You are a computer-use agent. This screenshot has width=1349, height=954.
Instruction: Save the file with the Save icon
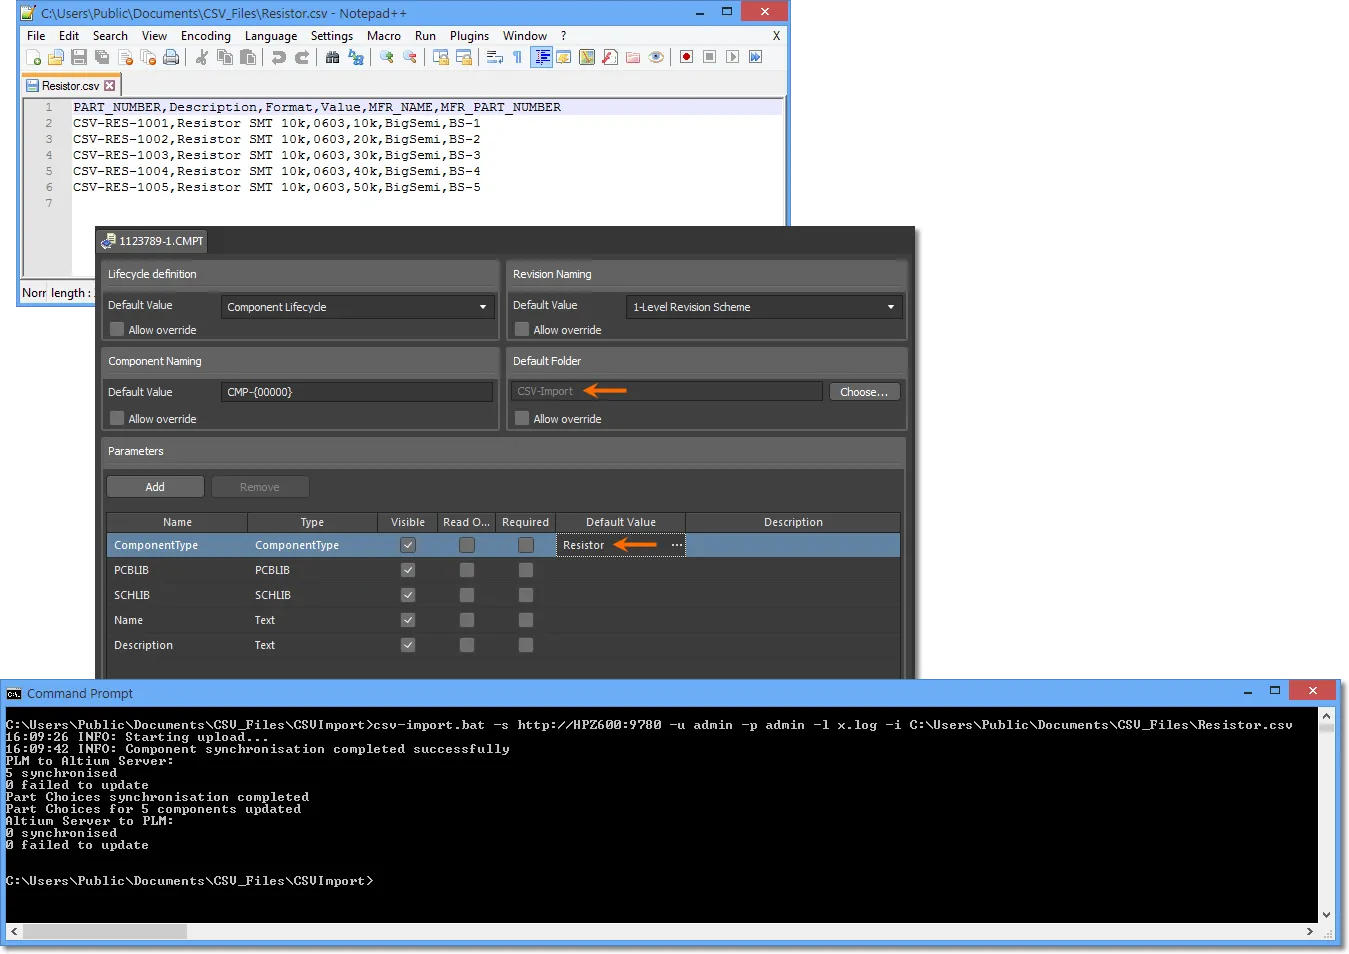79,57
